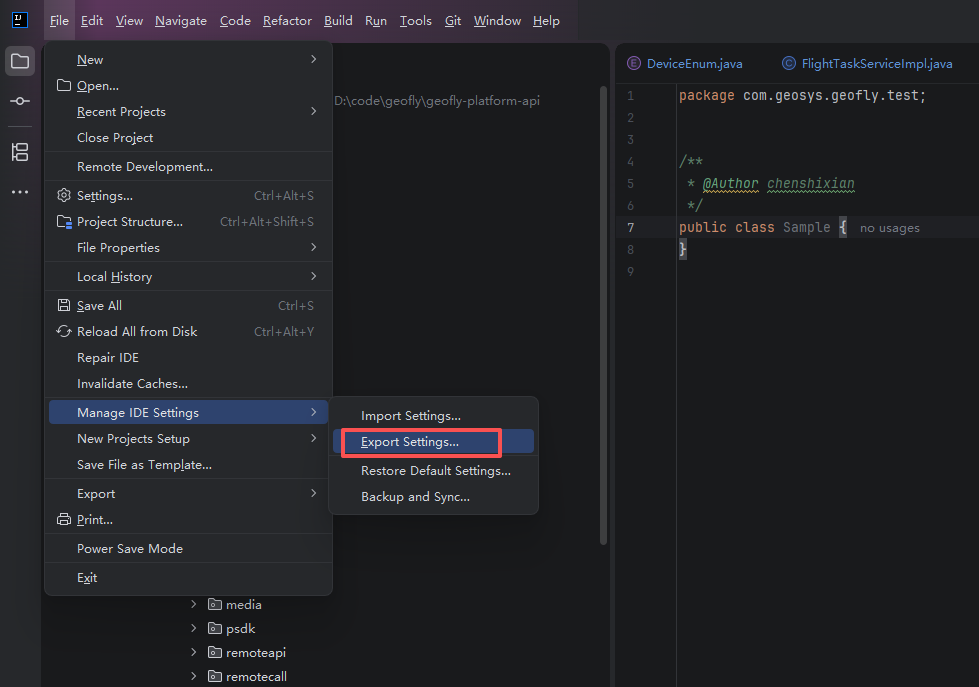Image resolution: width=979 pixels, height=687 pixels.
Task: Open the Structure tool window icon
Action: [20, 152]
